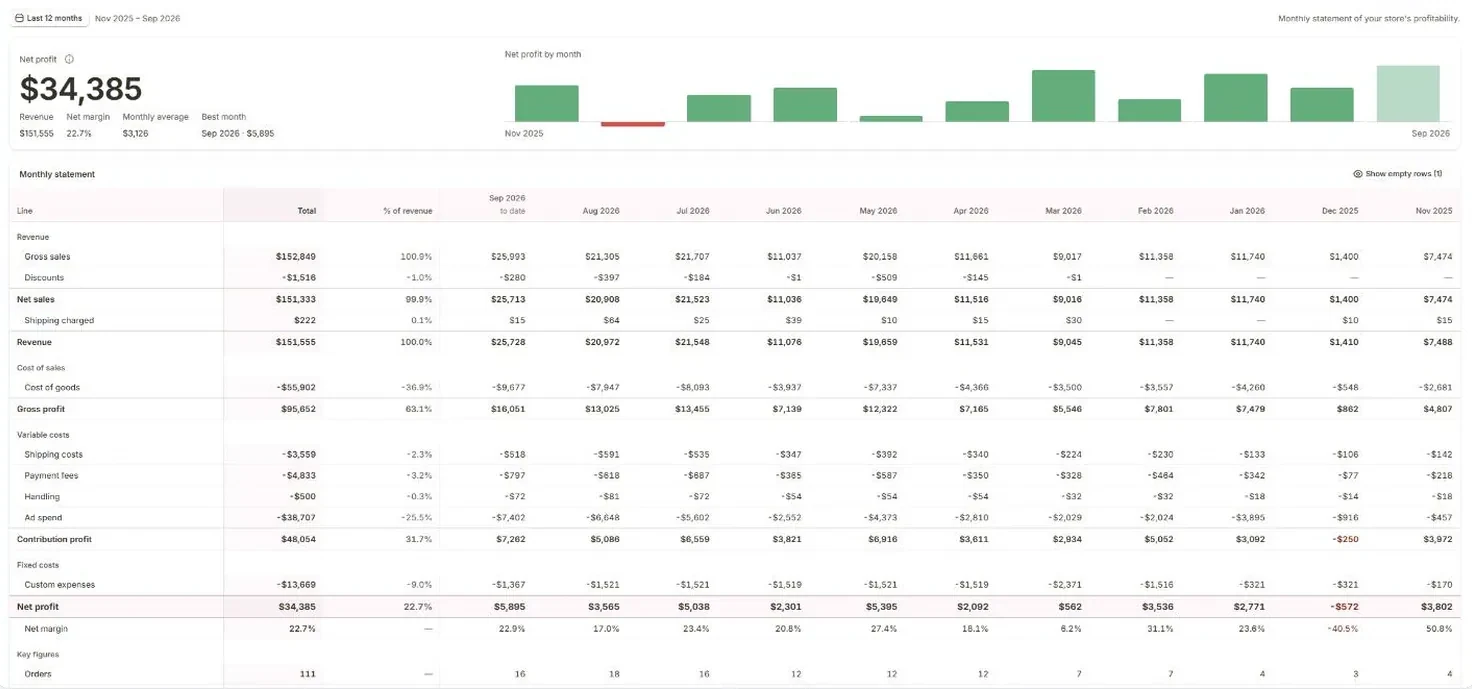Click the Orders row label
The image size is (1472, 689).
38,674
